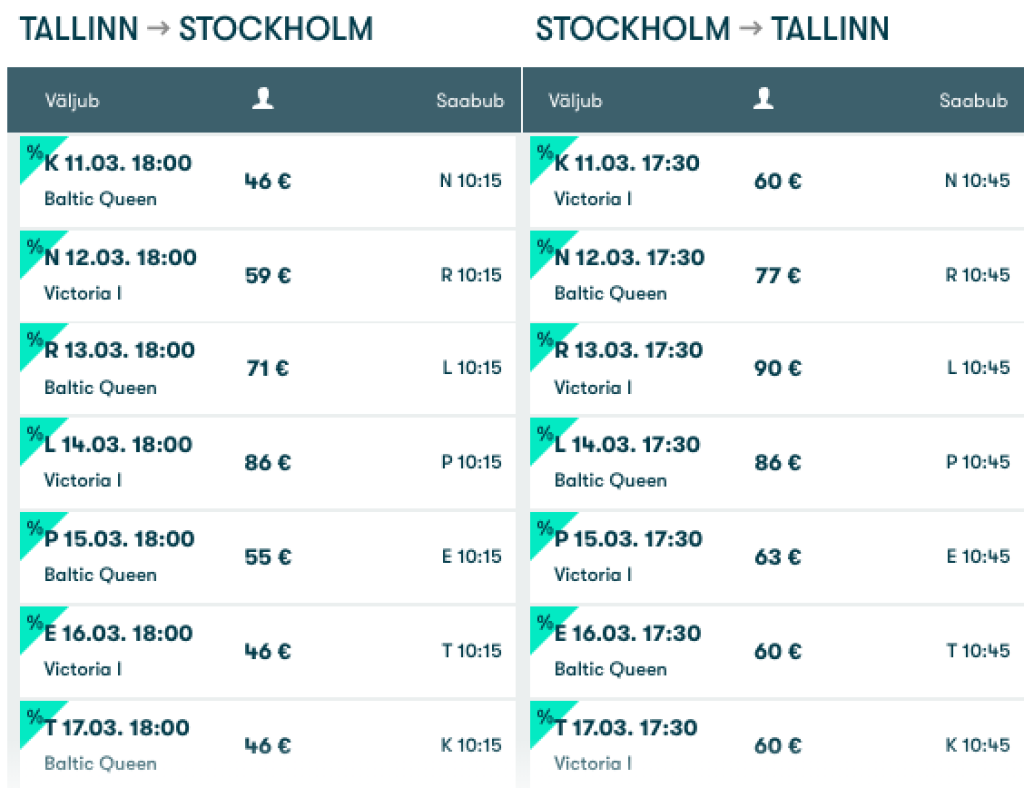This screenshot has height=788, width=1024.
Task: Click discount badge on L 14.03. 17:30 departure
Action: (545, 434)
